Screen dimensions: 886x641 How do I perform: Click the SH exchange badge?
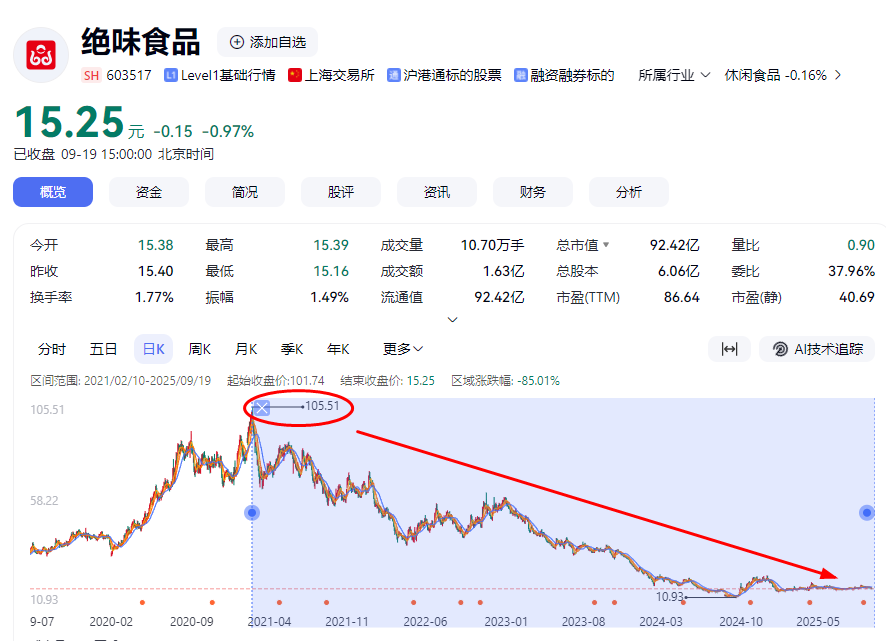[91, 75]
